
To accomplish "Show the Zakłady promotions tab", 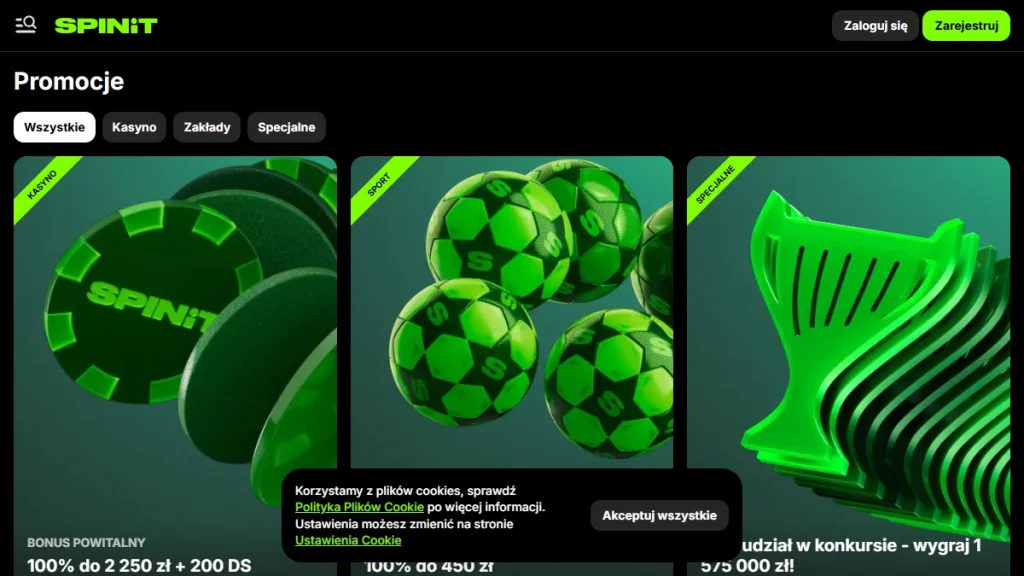I will click(207, 127).
